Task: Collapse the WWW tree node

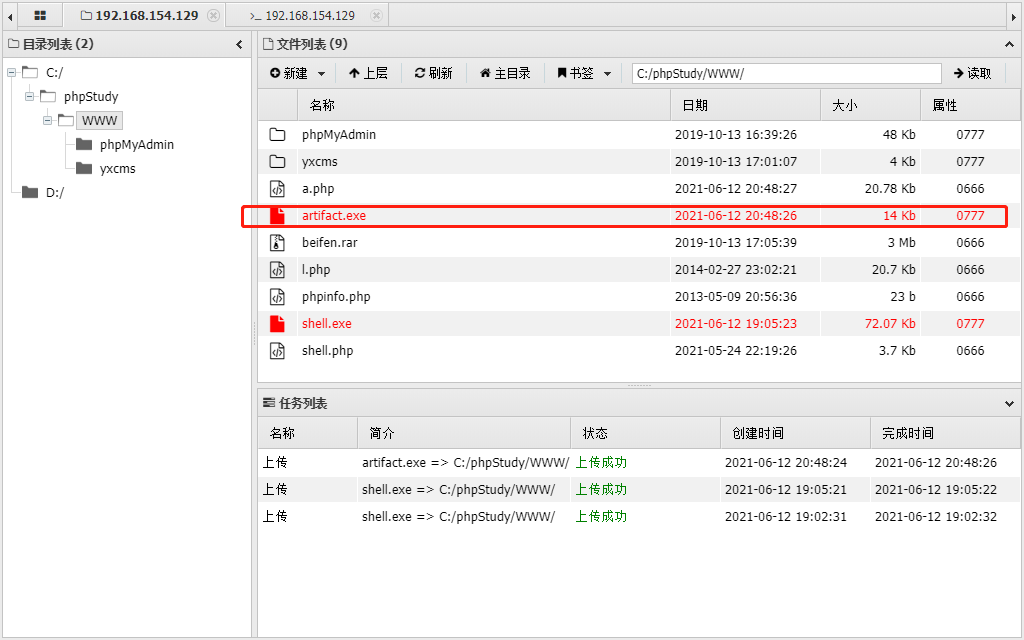Action: 47,120
